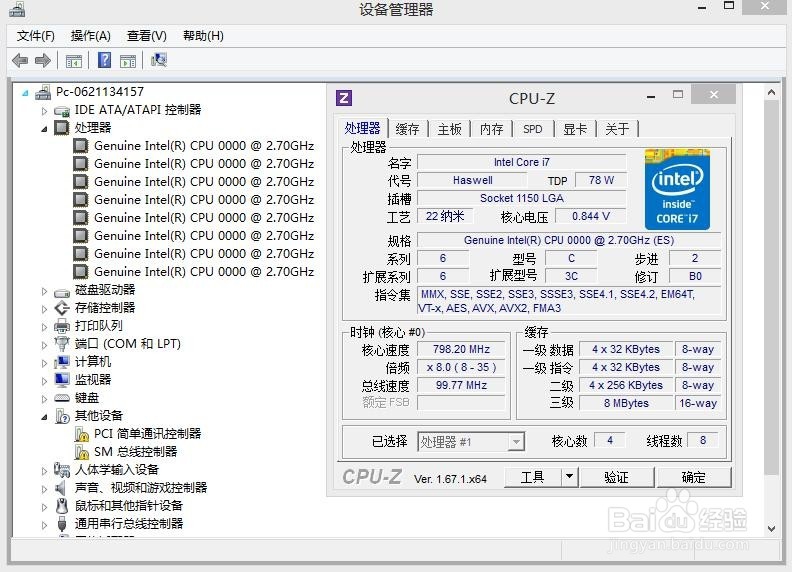Viewport: 792px width, 572px height.
Task: Click the 监视器 monitor icon
Action: (62, 379)
